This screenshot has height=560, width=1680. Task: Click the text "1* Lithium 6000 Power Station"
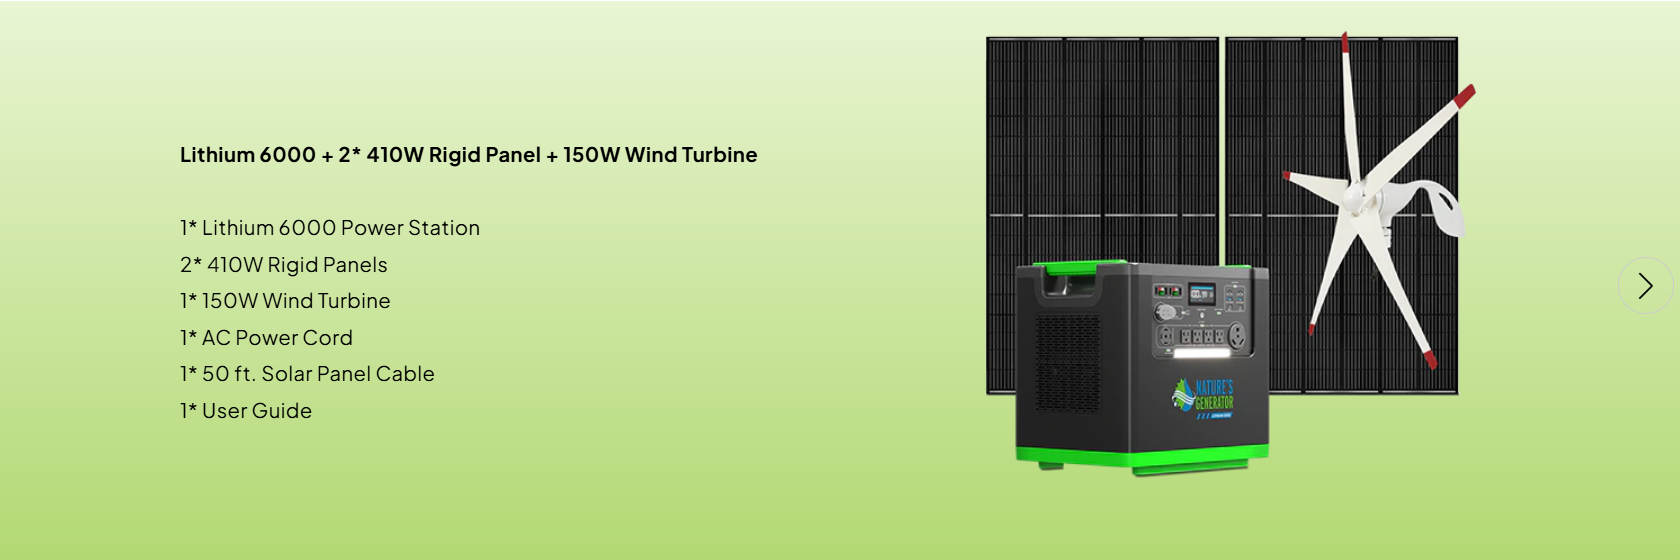point(330,228)
